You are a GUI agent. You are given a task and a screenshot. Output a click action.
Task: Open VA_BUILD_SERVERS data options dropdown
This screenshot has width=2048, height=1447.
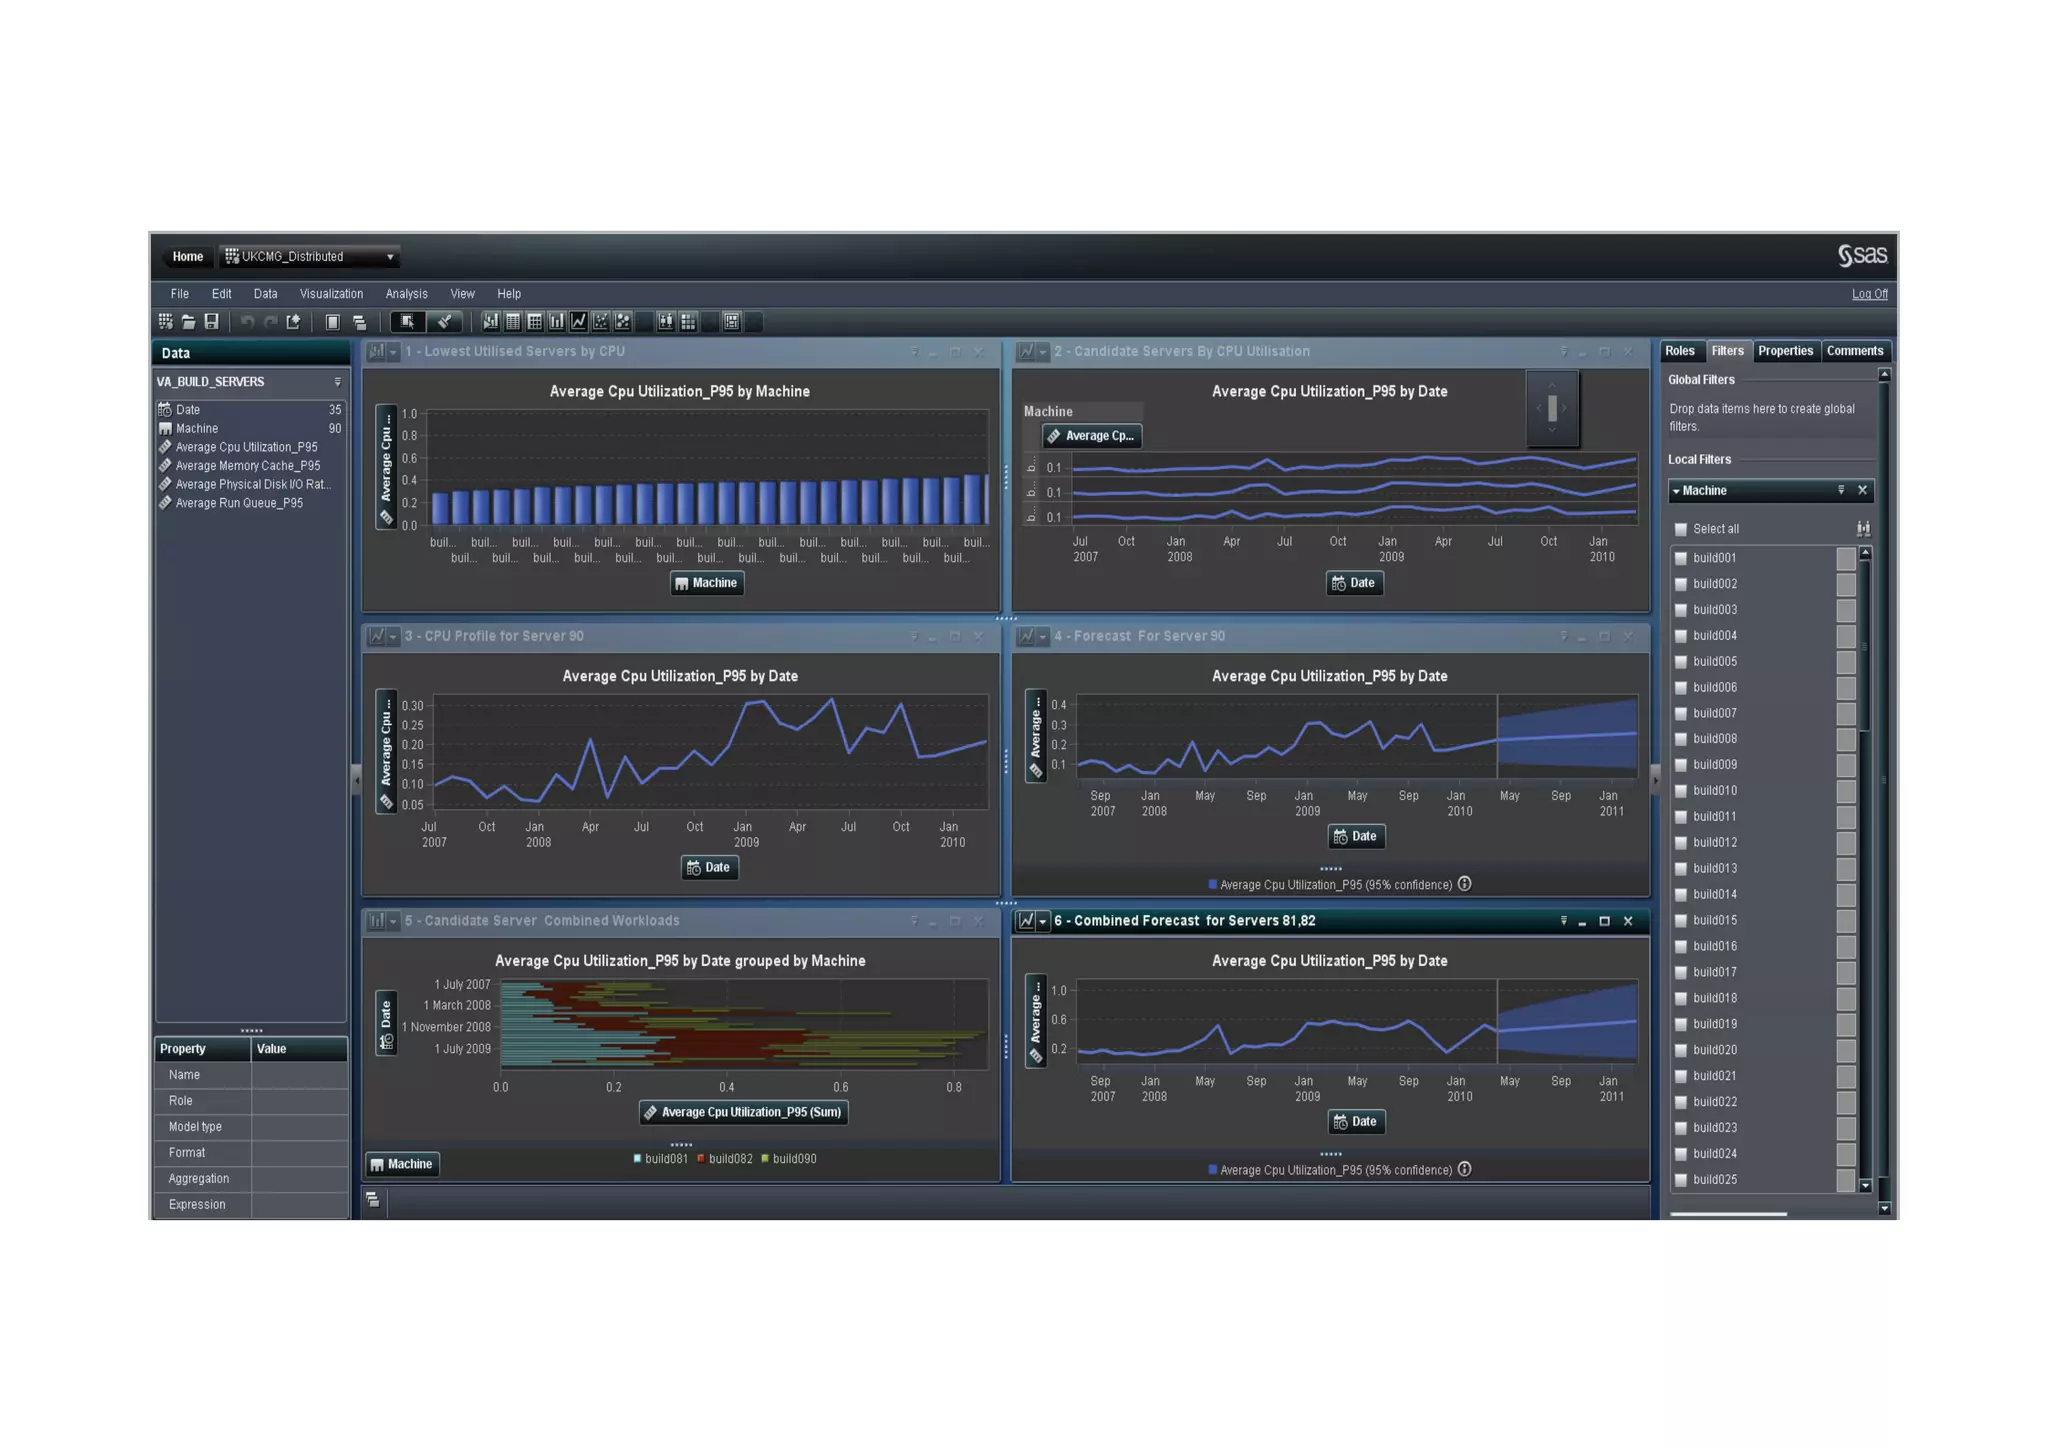coord(337,382)
